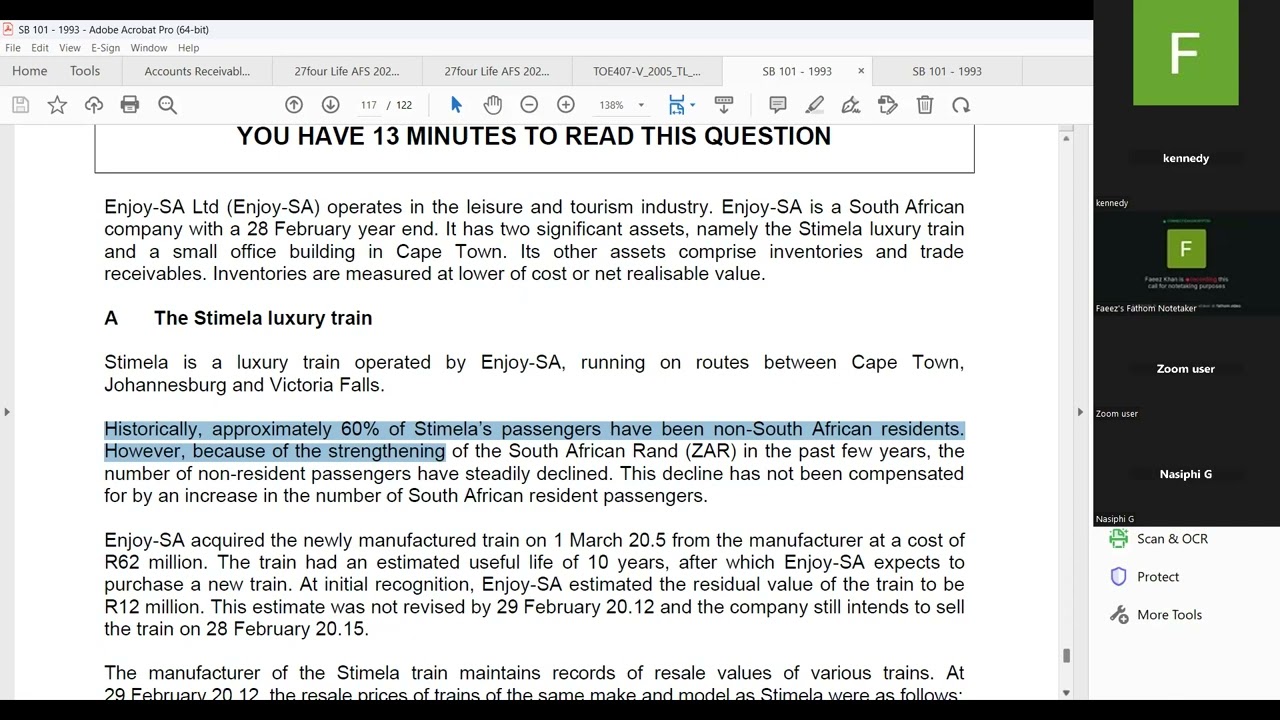Screen dimensions: 1280x720
Task: Switch to the second 27four Life AFS tab
Action: (497, 71)
